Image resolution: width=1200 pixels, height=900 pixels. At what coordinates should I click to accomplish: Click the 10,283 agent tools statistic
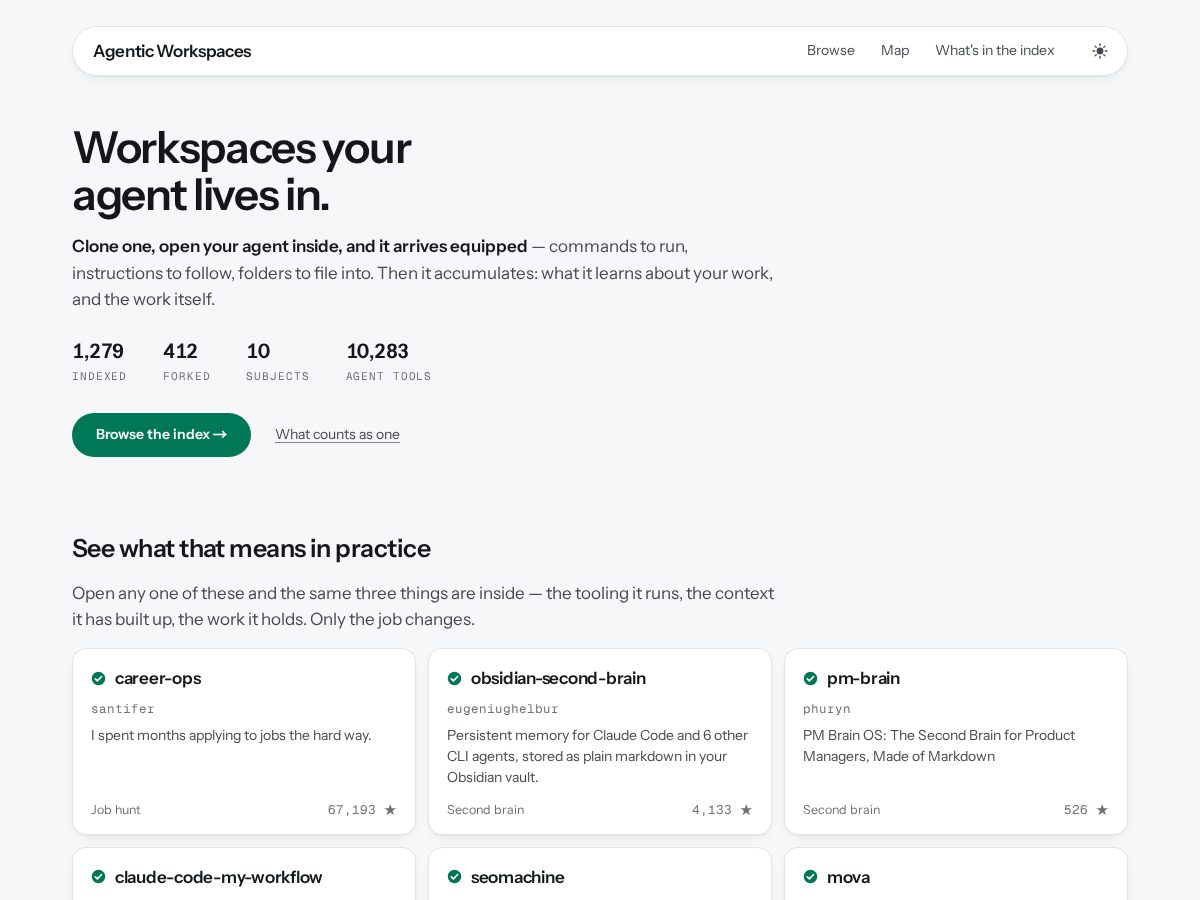click(x=389, y=362)
